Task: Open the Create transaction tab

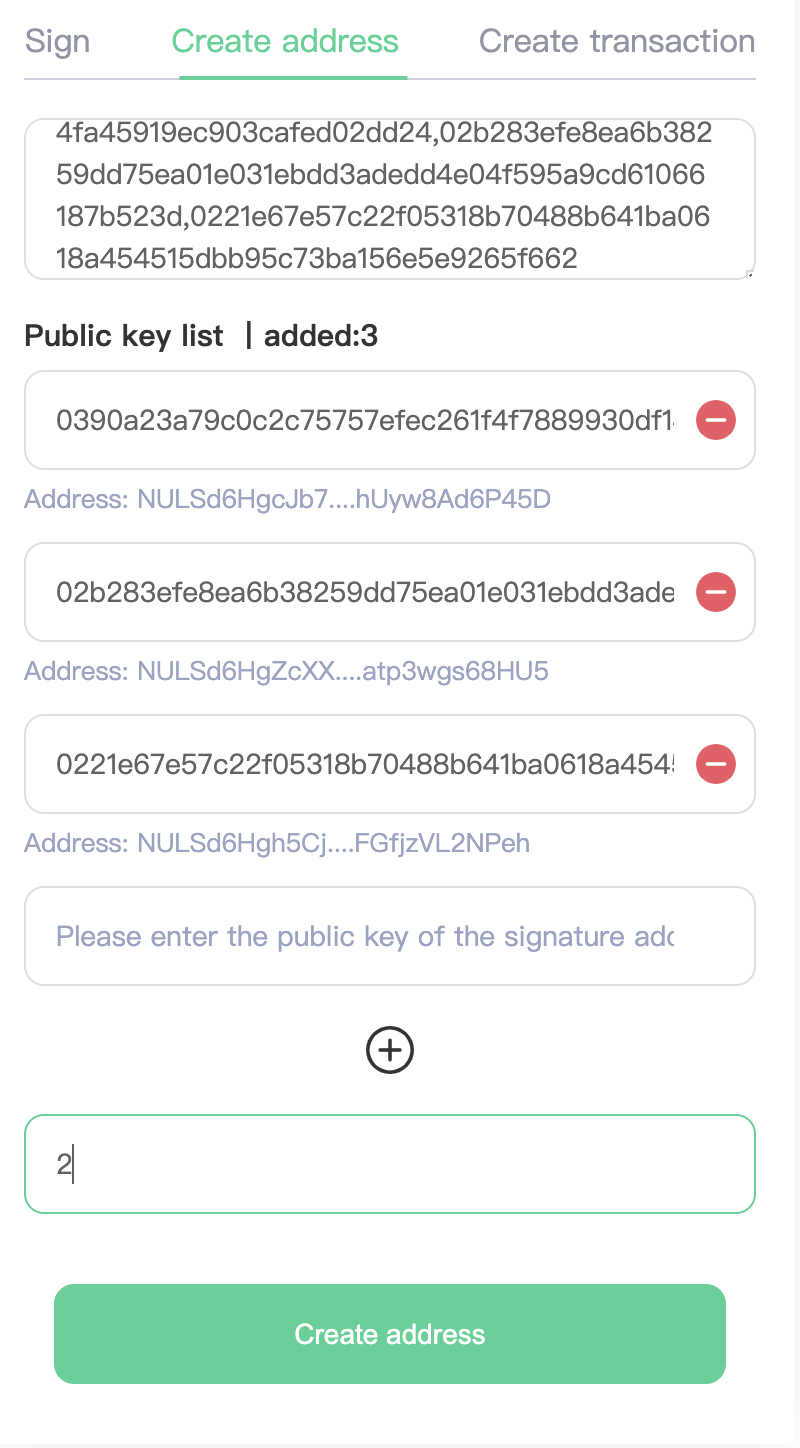Action: pos(617,41)
